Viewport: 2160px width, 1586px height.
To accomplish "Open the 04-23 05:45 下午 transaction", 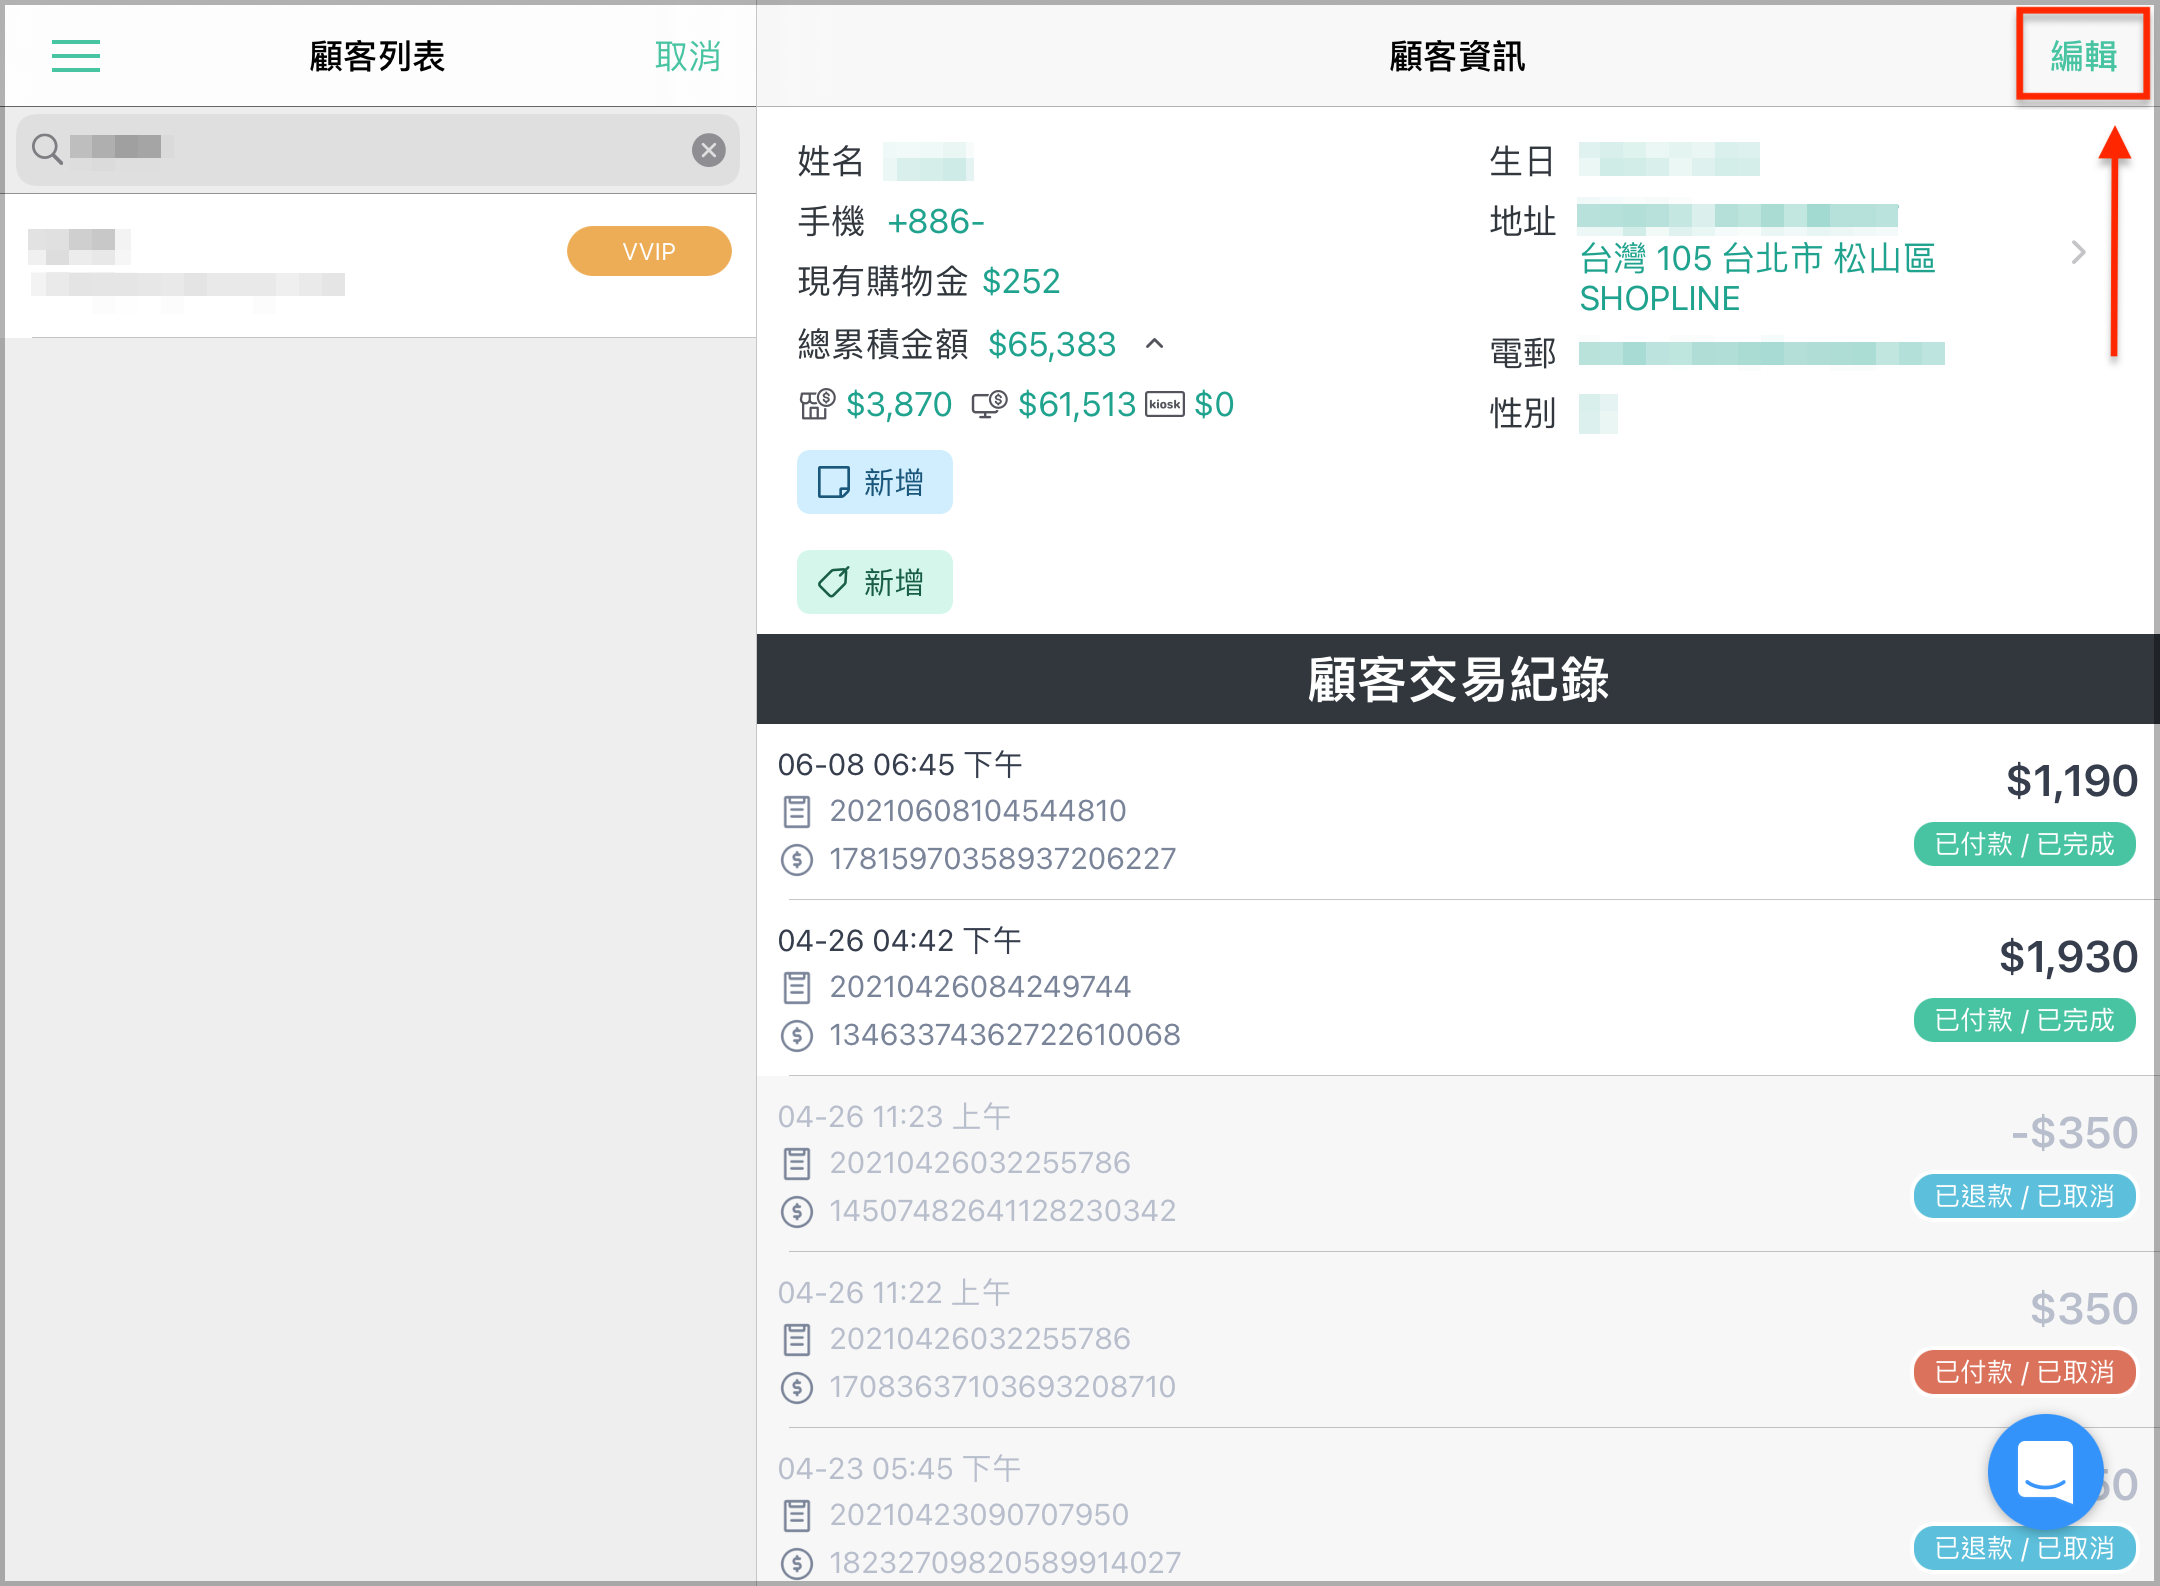I will coord(1458,1508).
